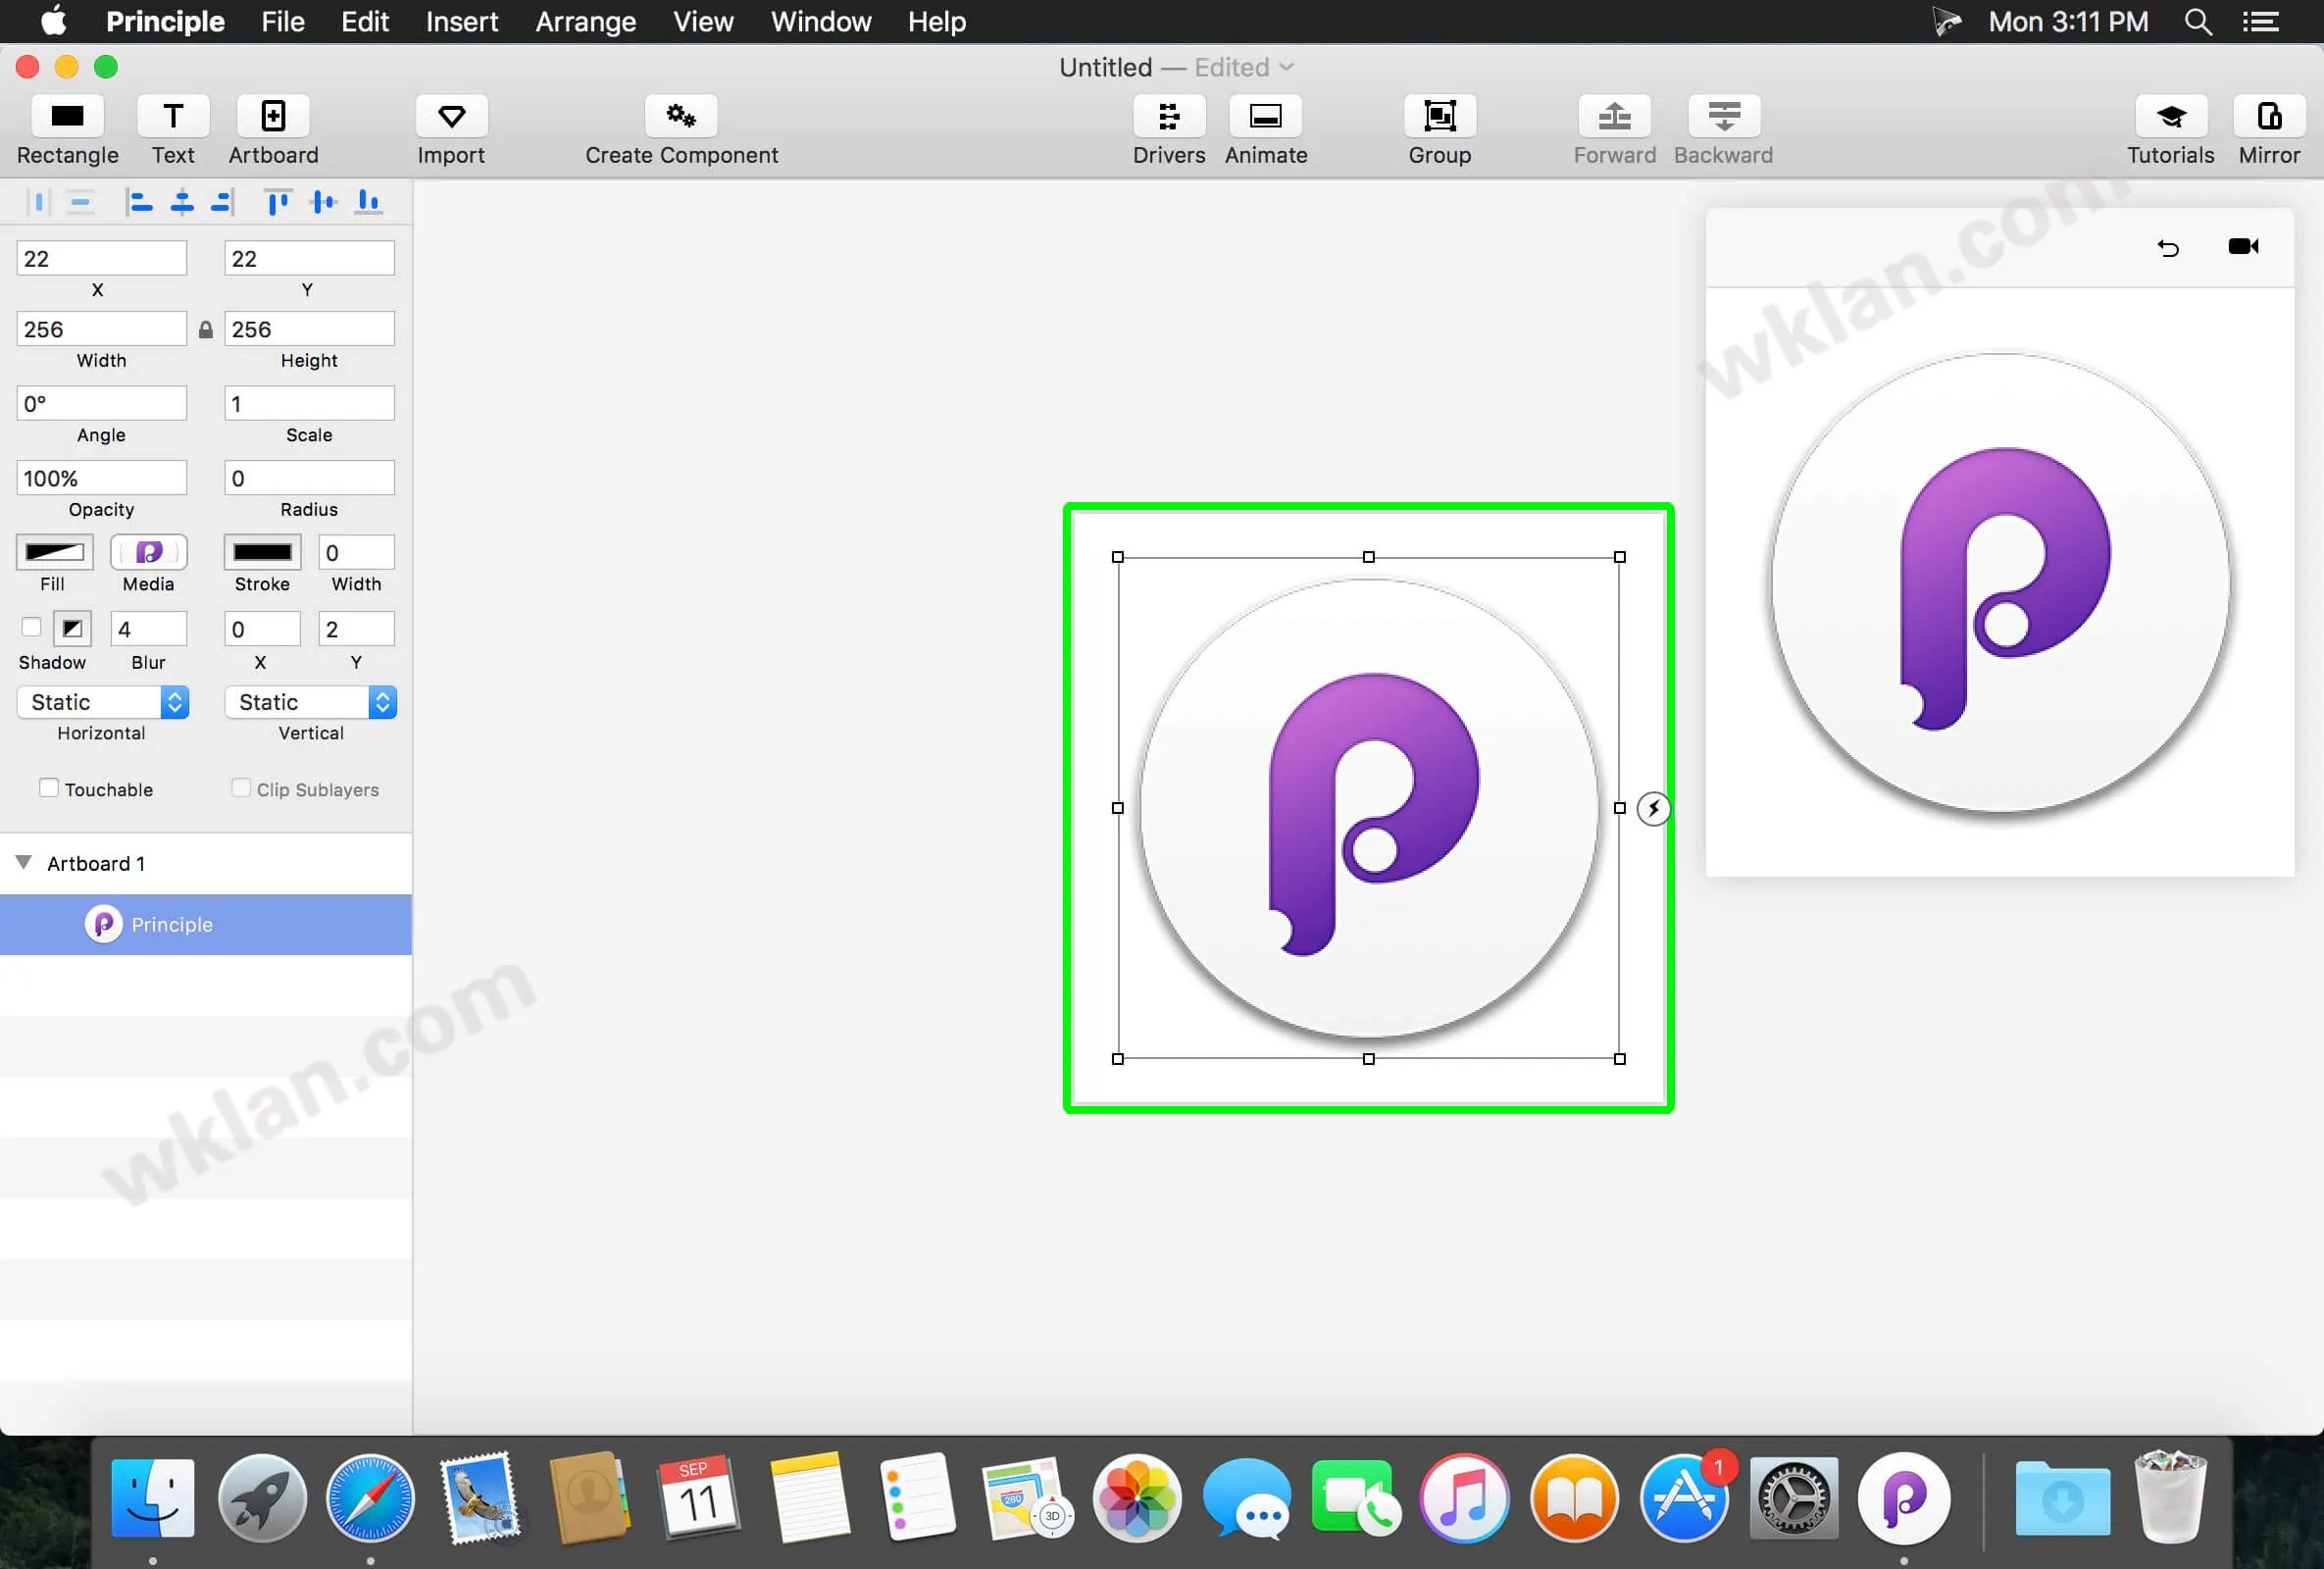Click the distribute vertically icon
The width and height of the screenshot is (2324, 1569).
[80, 203]
